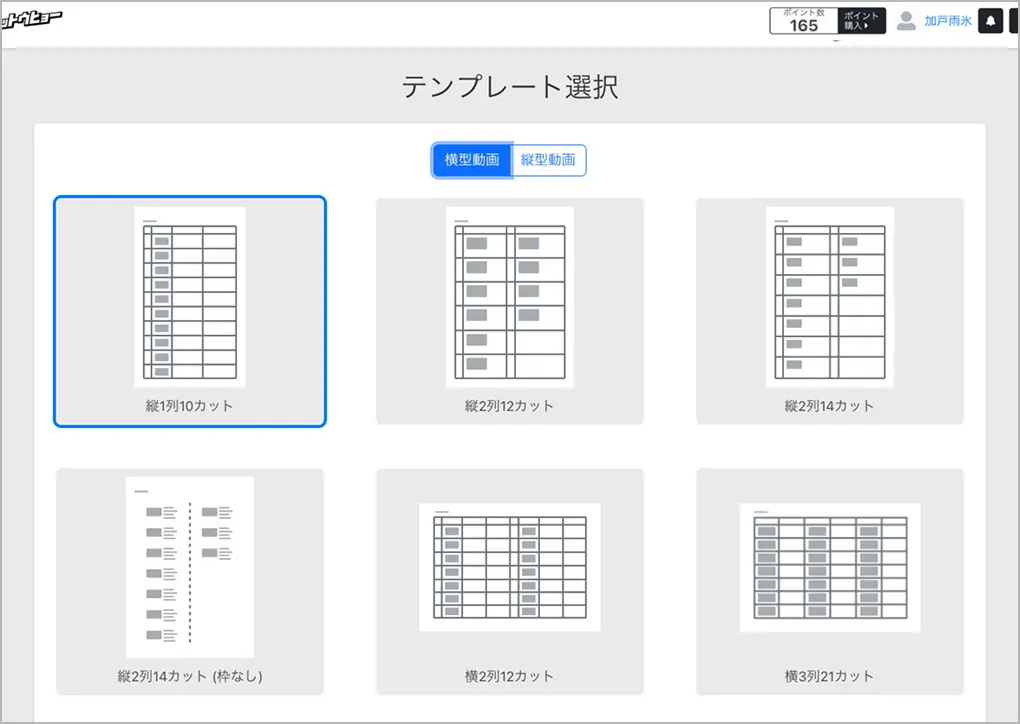Click the 横2列12カット caption text
Screen dimensions: 1020x724
click(510, 676)
